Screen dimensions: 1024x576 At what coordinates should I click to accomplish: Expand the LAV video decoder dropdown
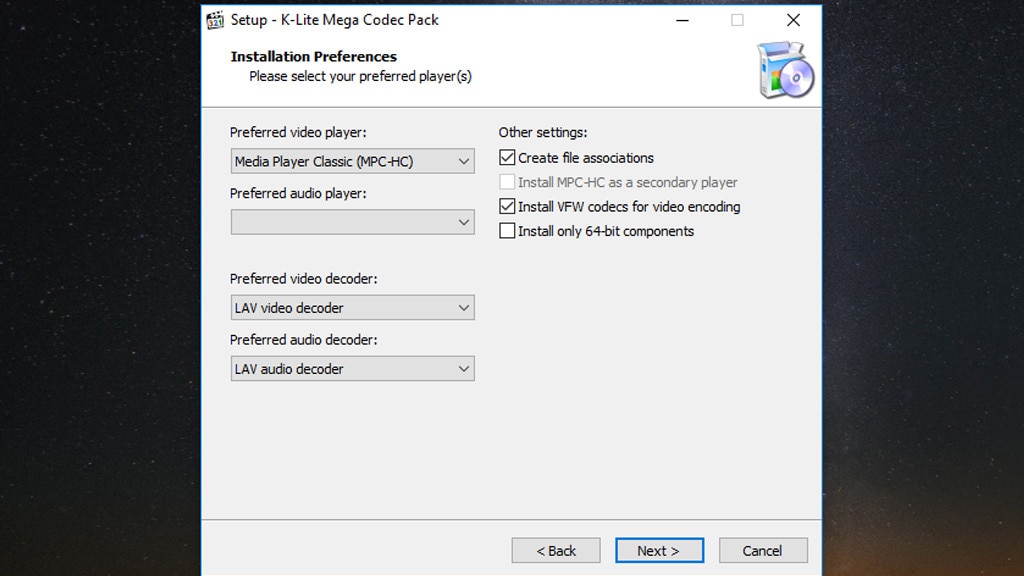(353, 308)
